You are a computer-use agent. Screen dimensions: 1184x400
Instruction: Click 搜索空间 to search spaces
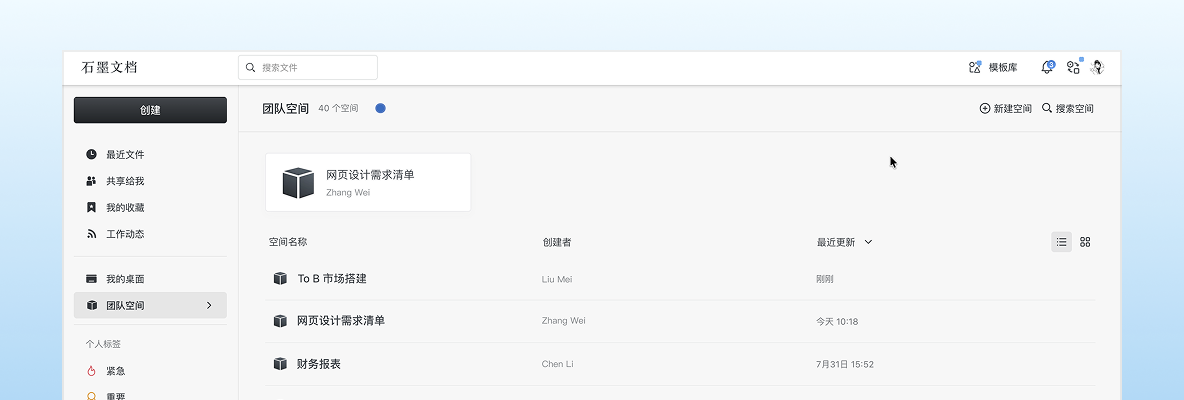pos(1068,109)
